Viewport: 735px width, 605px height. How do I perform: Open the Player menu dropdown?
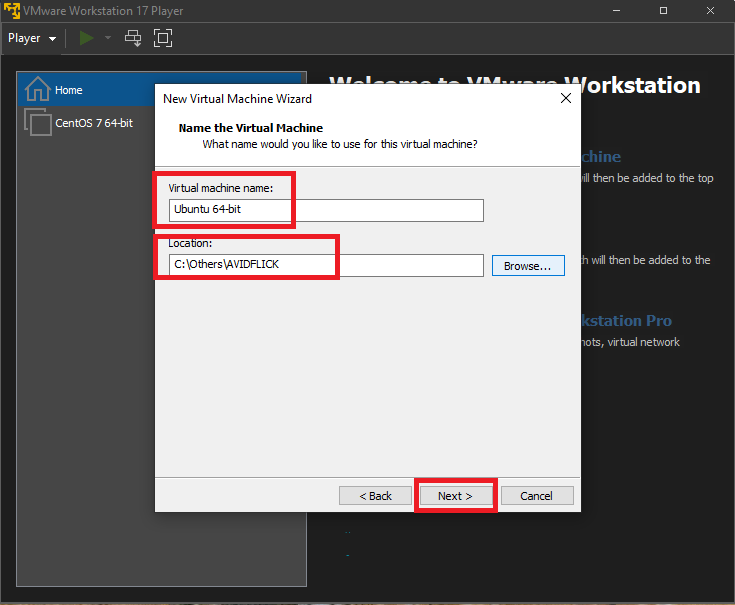click(x=32, y=38)
